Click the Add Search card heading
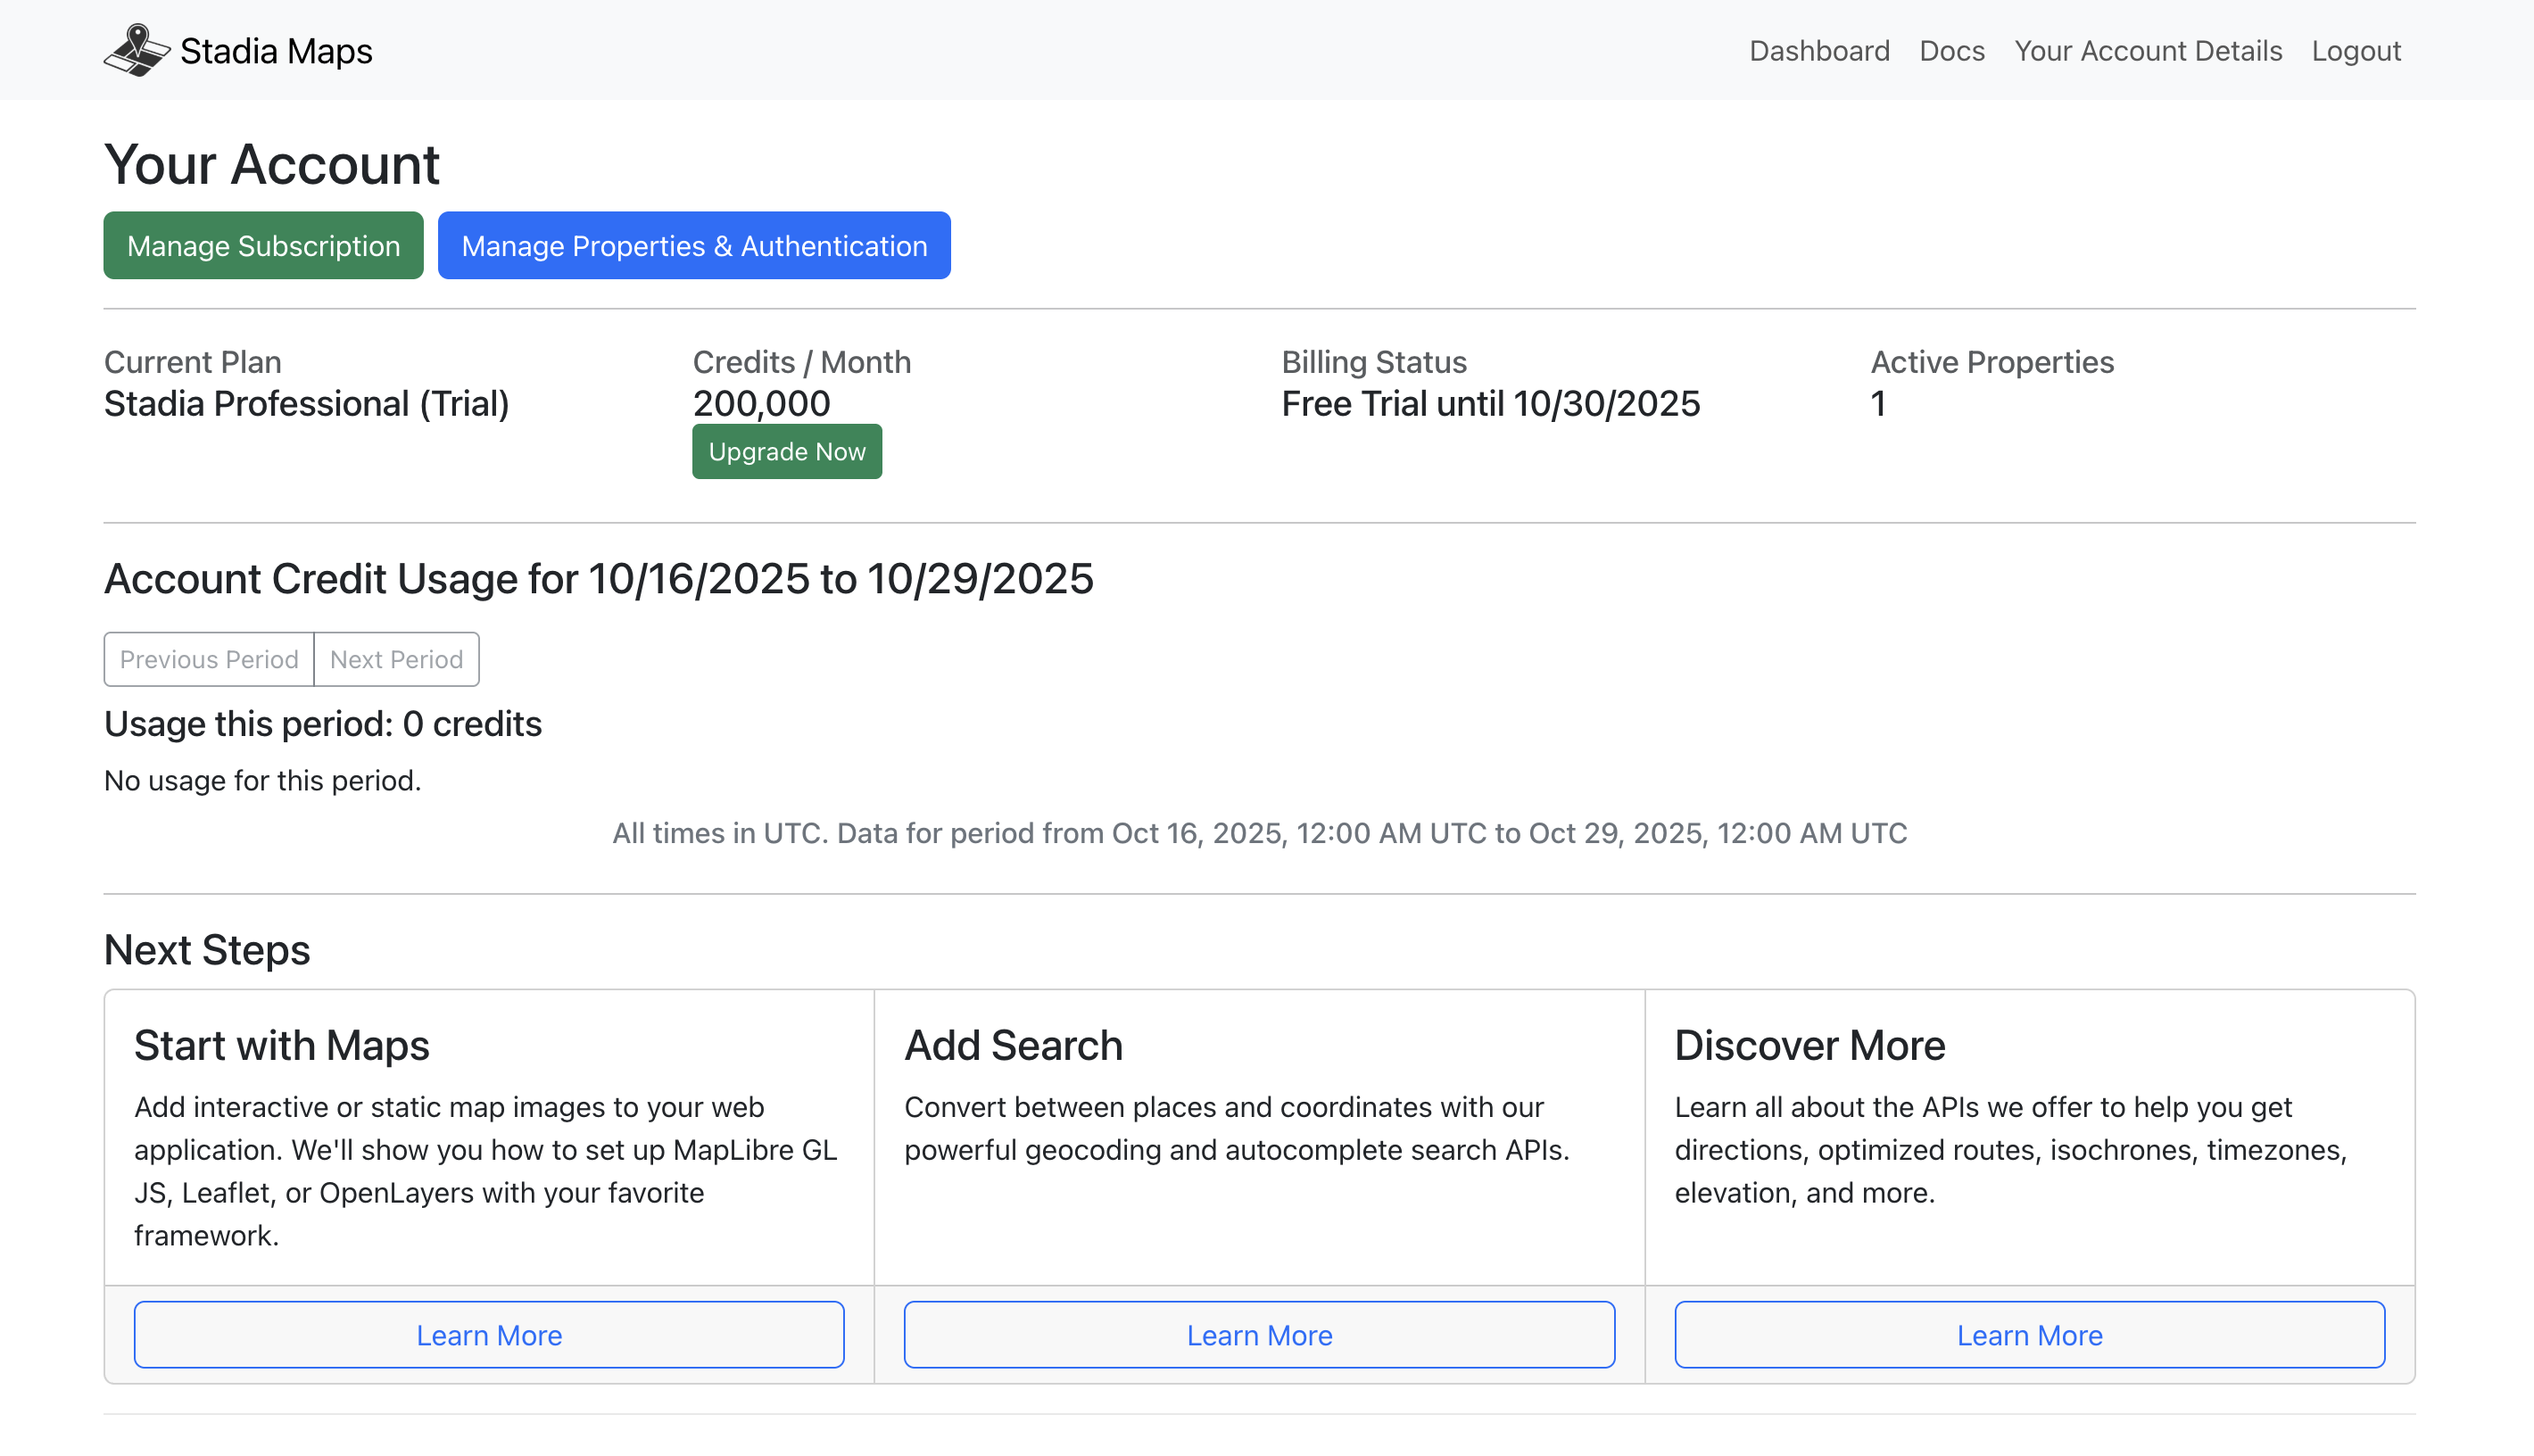Screen dimensions: 2534x1456 [x=1013, y=1046]
